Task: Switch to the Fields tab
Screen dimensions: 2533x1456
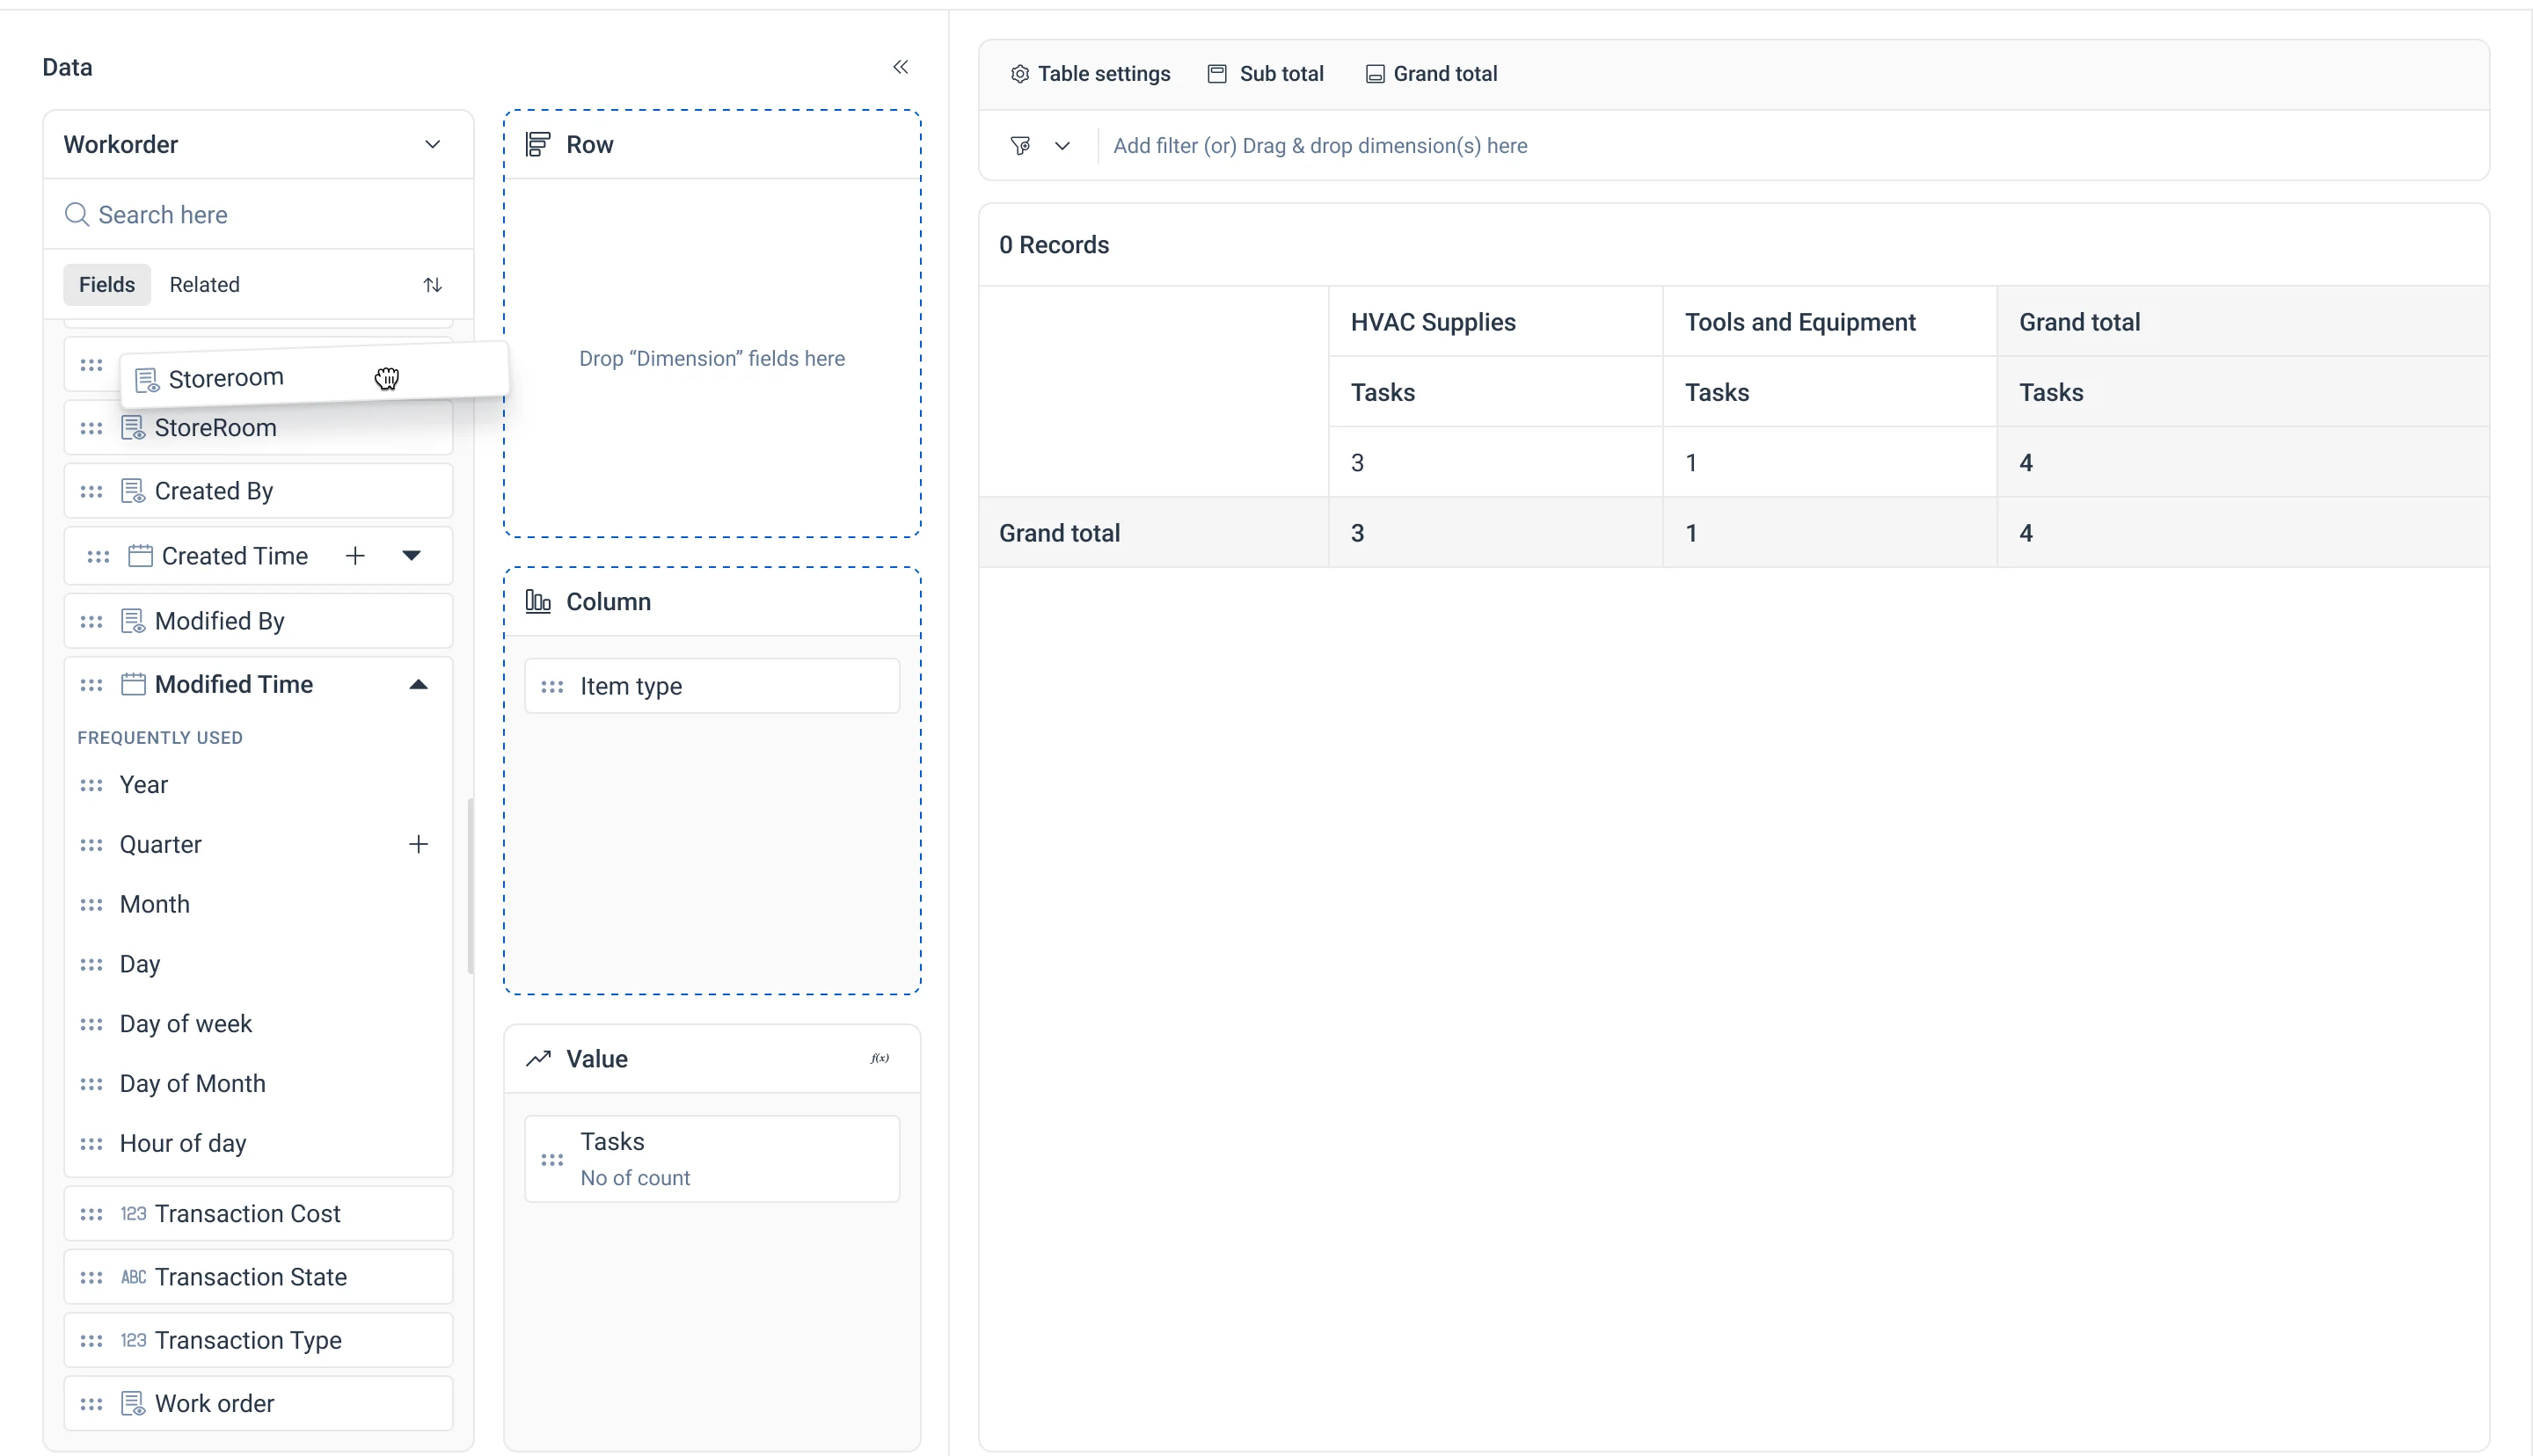Action: pyautogui.click(x=107, y=285)
